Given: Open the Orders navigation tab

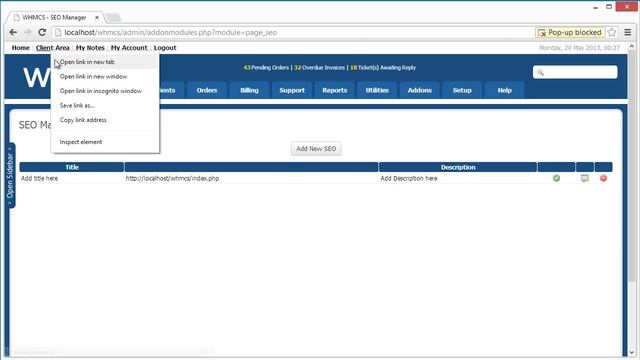Looking at the screenshot, I should pyautogui.click(x=207, y=90).
